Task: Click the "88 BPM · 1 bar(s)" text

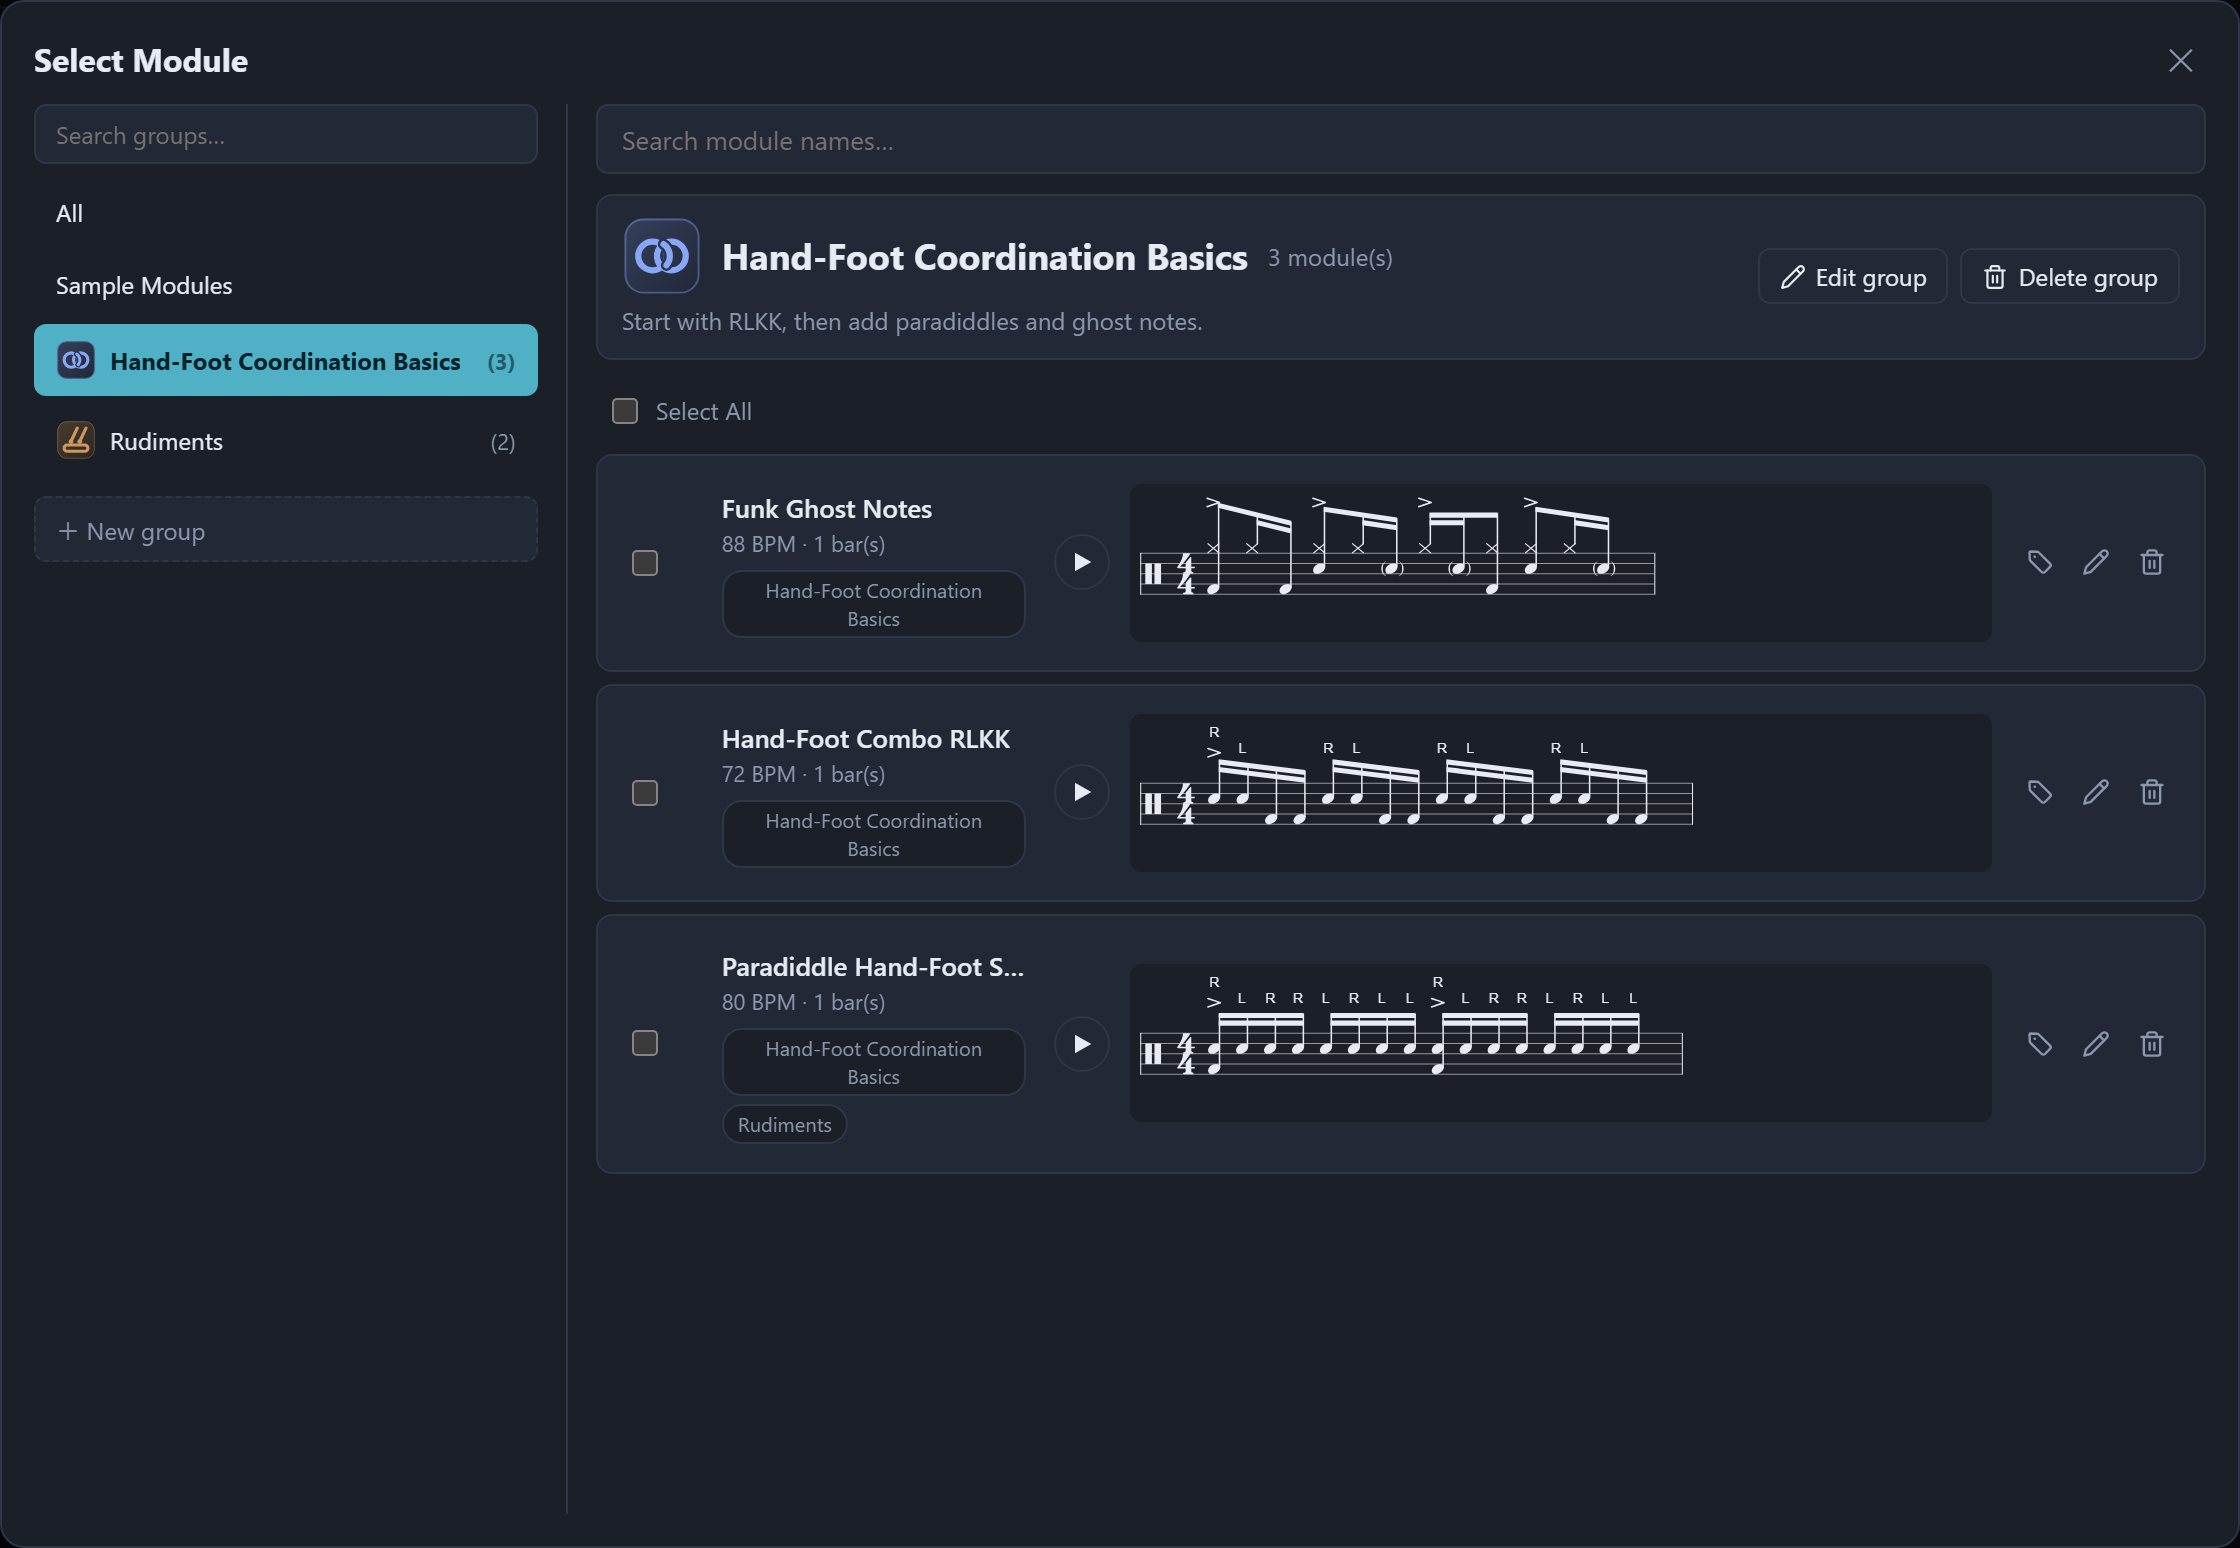Action: pyautogui.click(x=803, y=544)
